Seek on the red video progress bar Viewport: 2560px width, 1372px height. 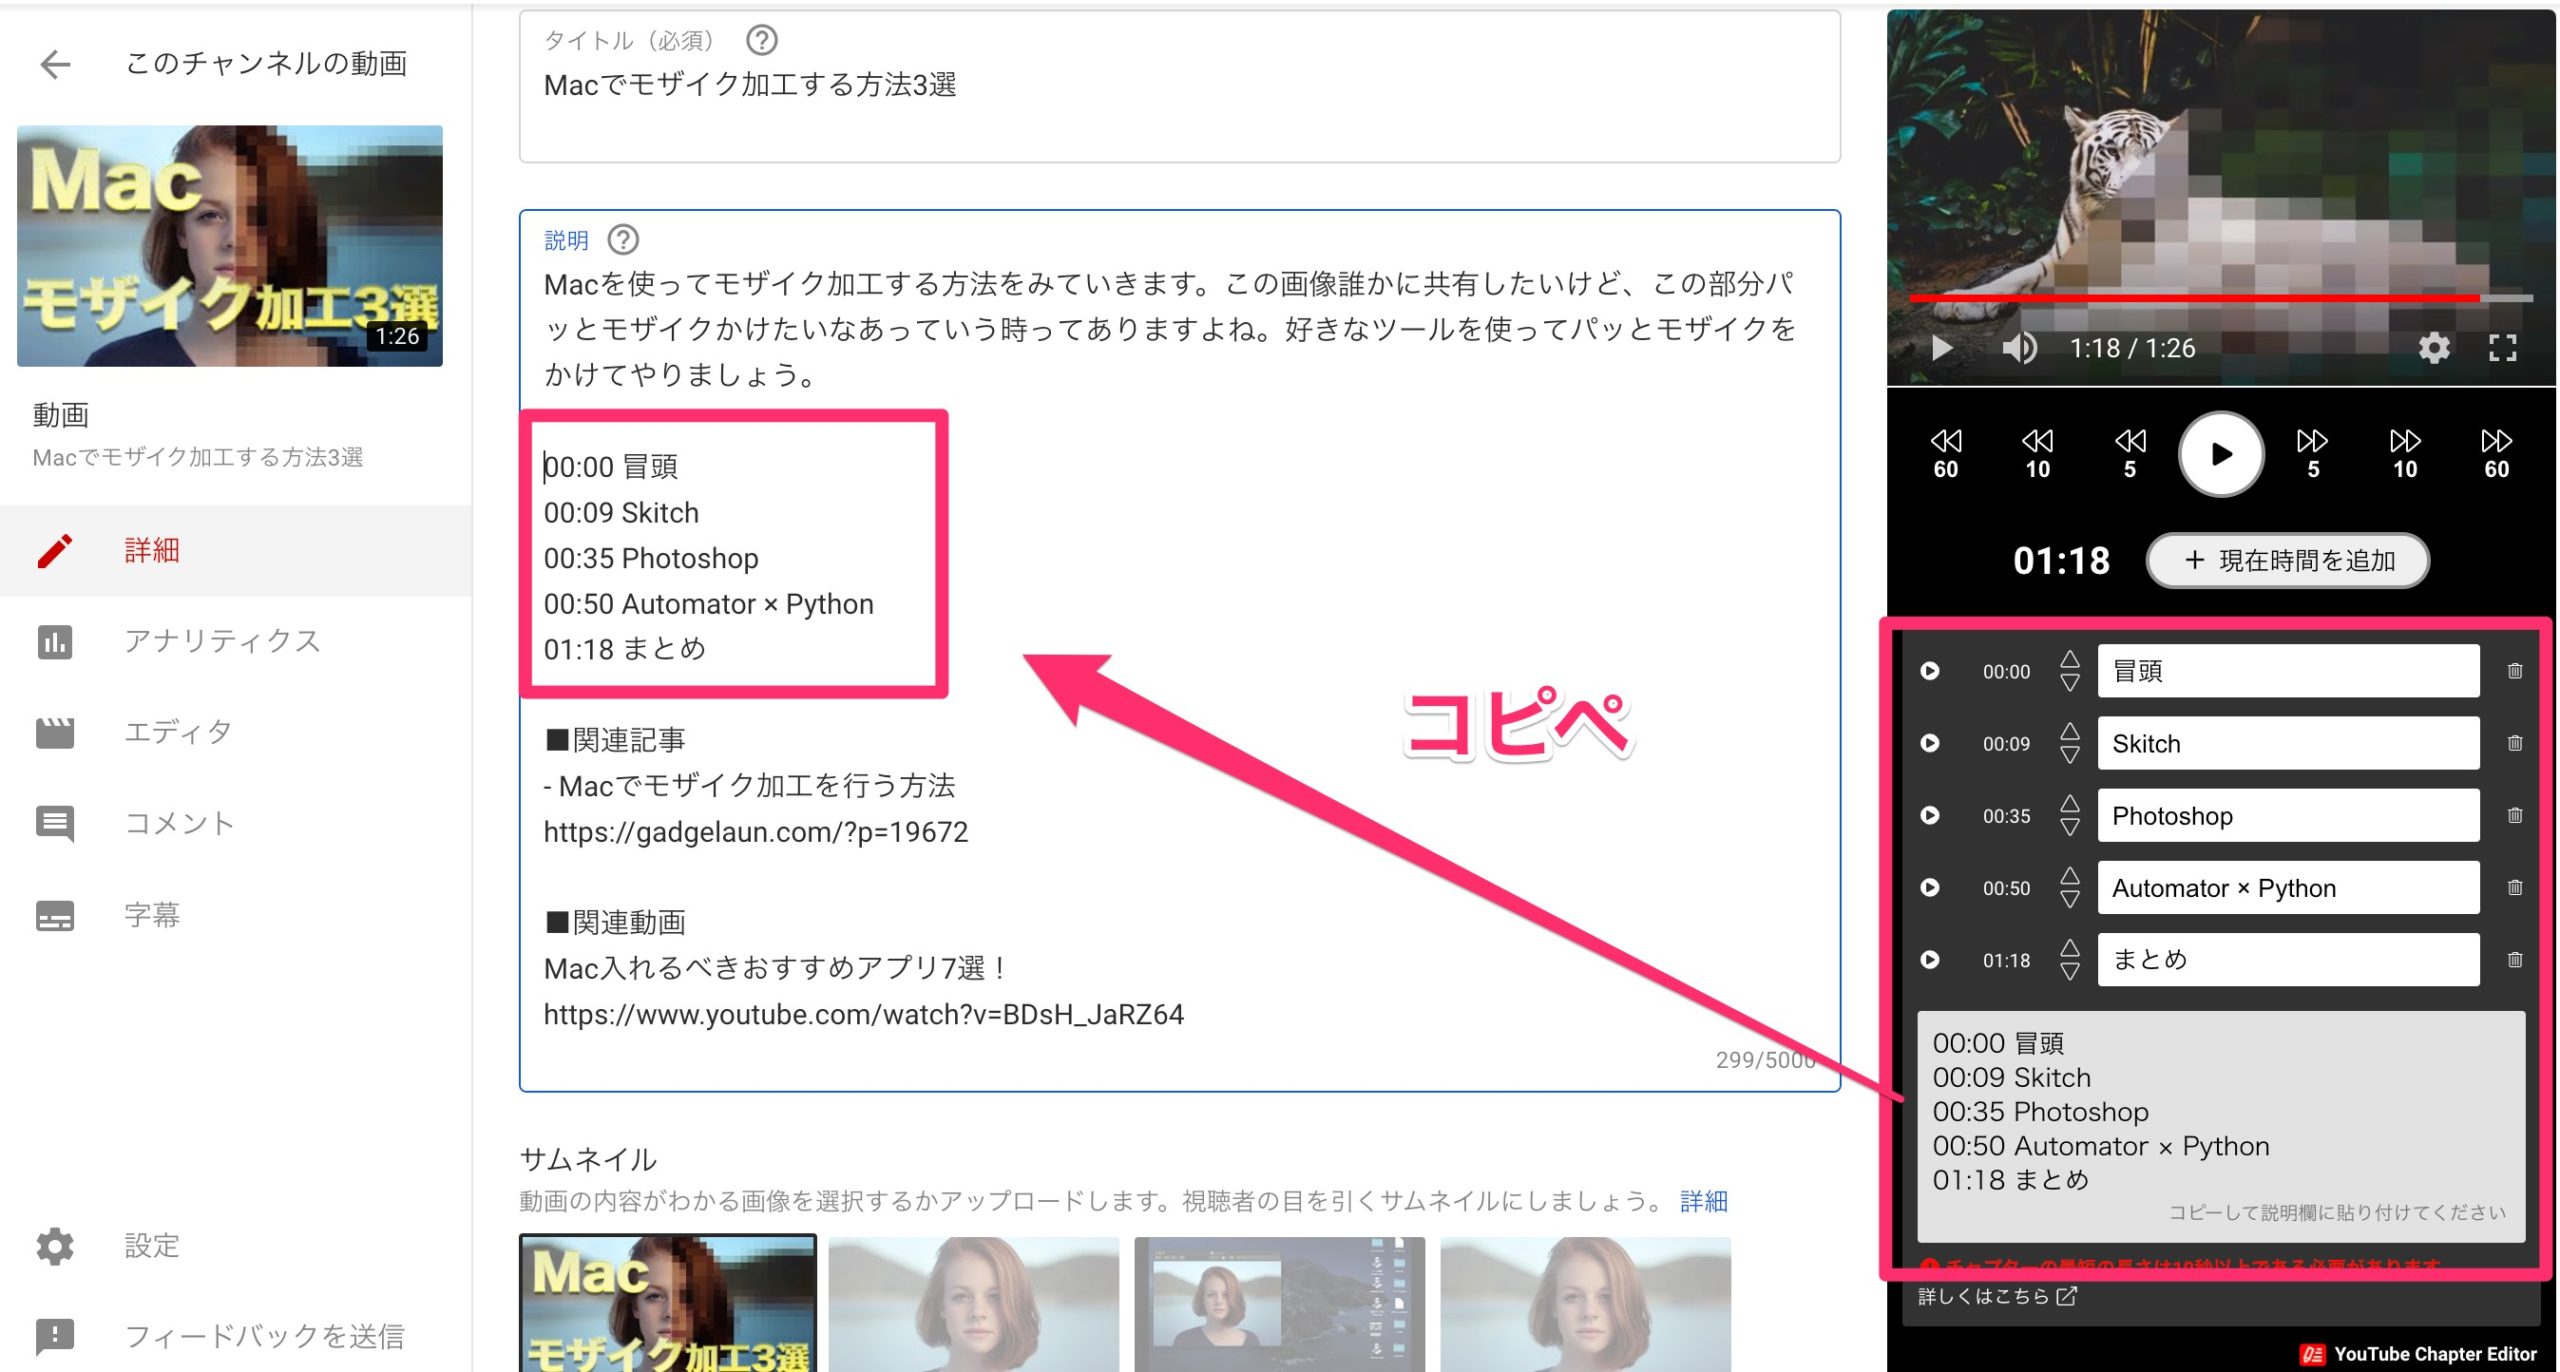coord(2220,298)
